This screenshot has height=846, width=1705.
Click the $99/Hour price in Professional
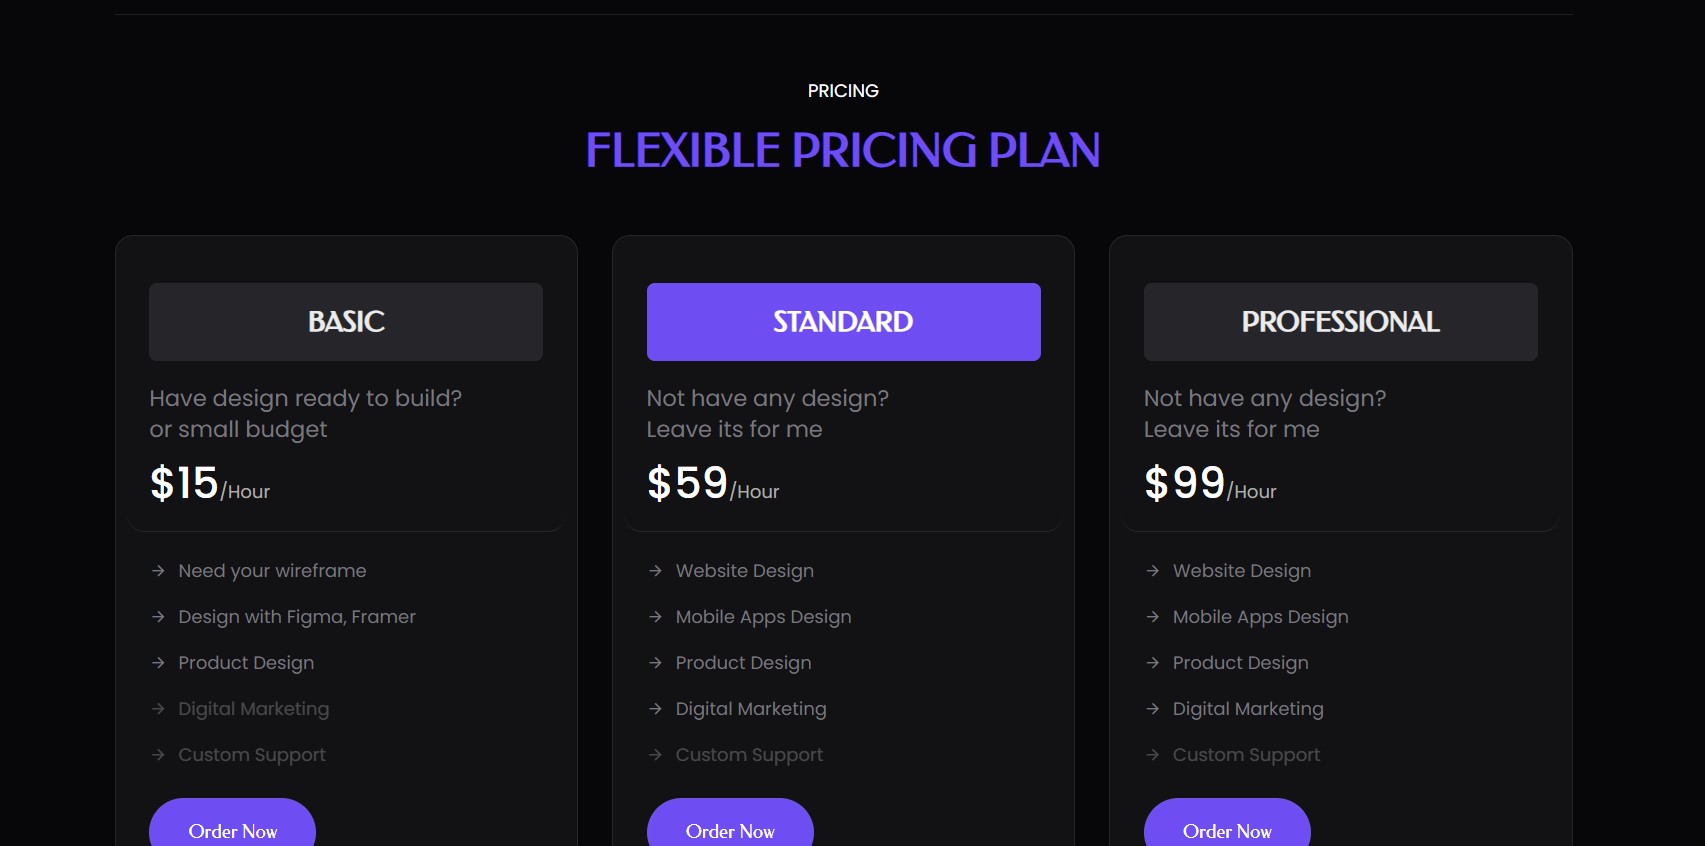[x=1210, y=484]
